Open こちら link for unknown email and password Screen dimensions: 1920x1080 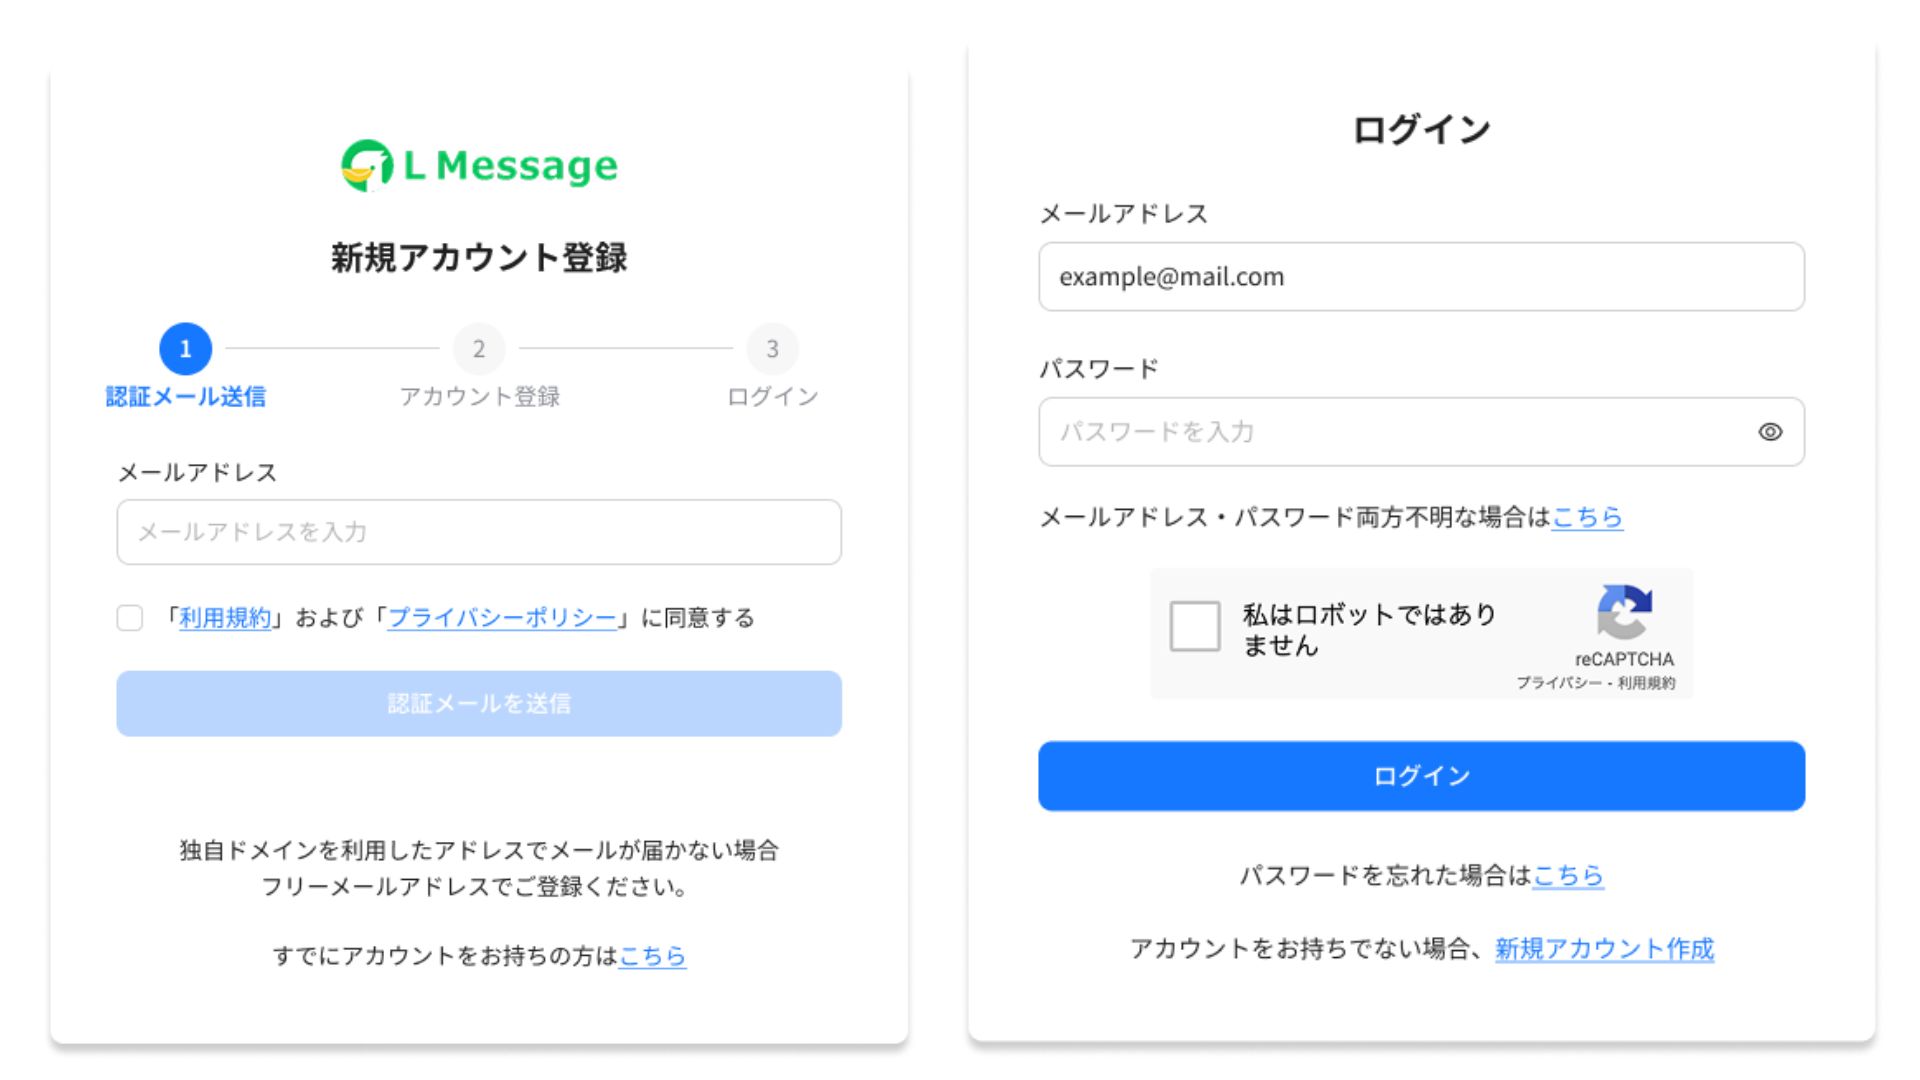point(1587,517)
